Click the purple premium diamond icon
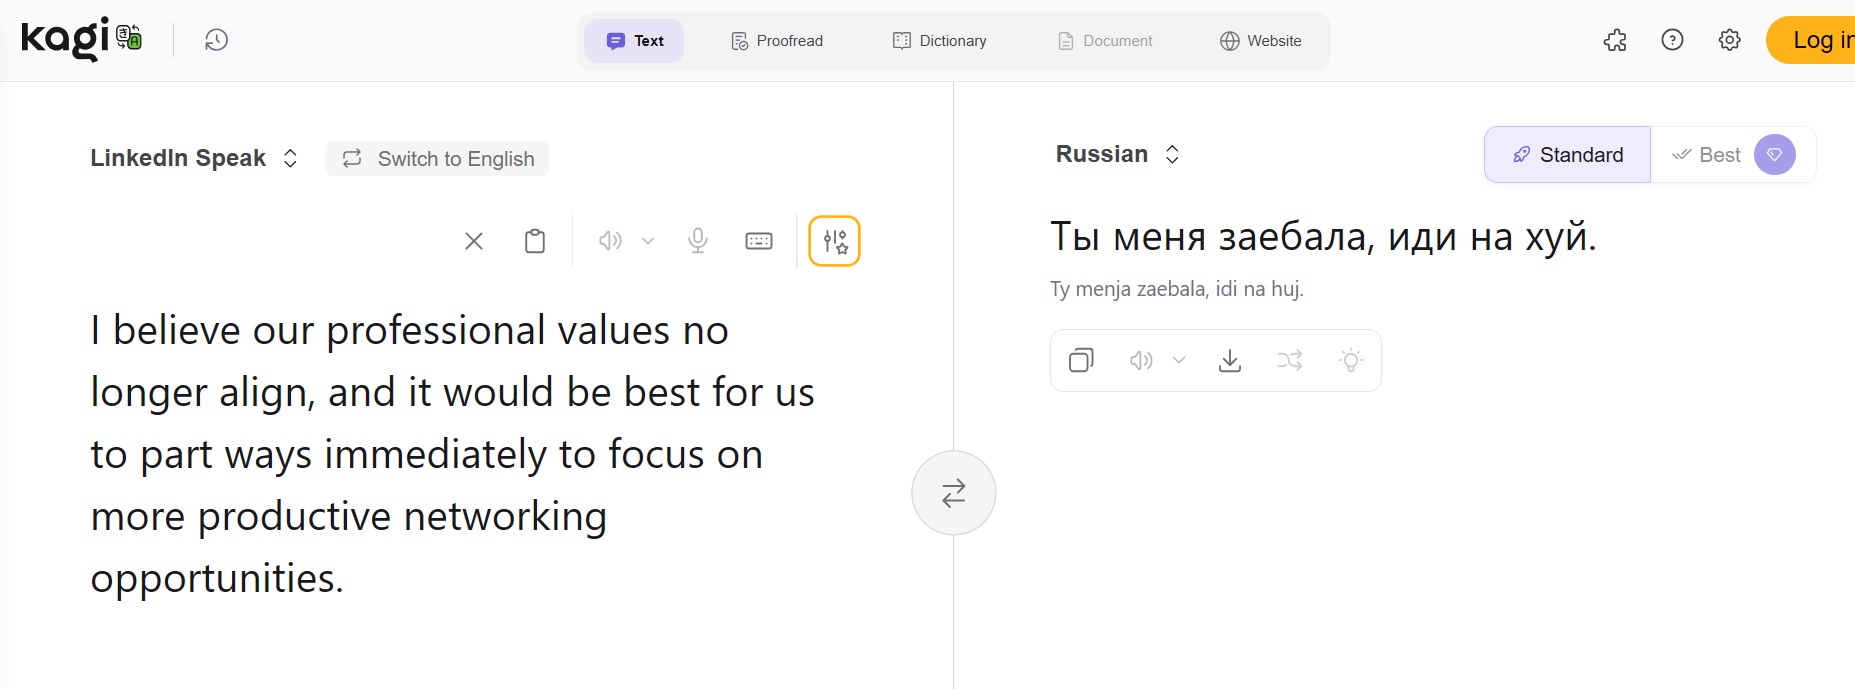The image size is (1855, 689). click(1775, 155)
